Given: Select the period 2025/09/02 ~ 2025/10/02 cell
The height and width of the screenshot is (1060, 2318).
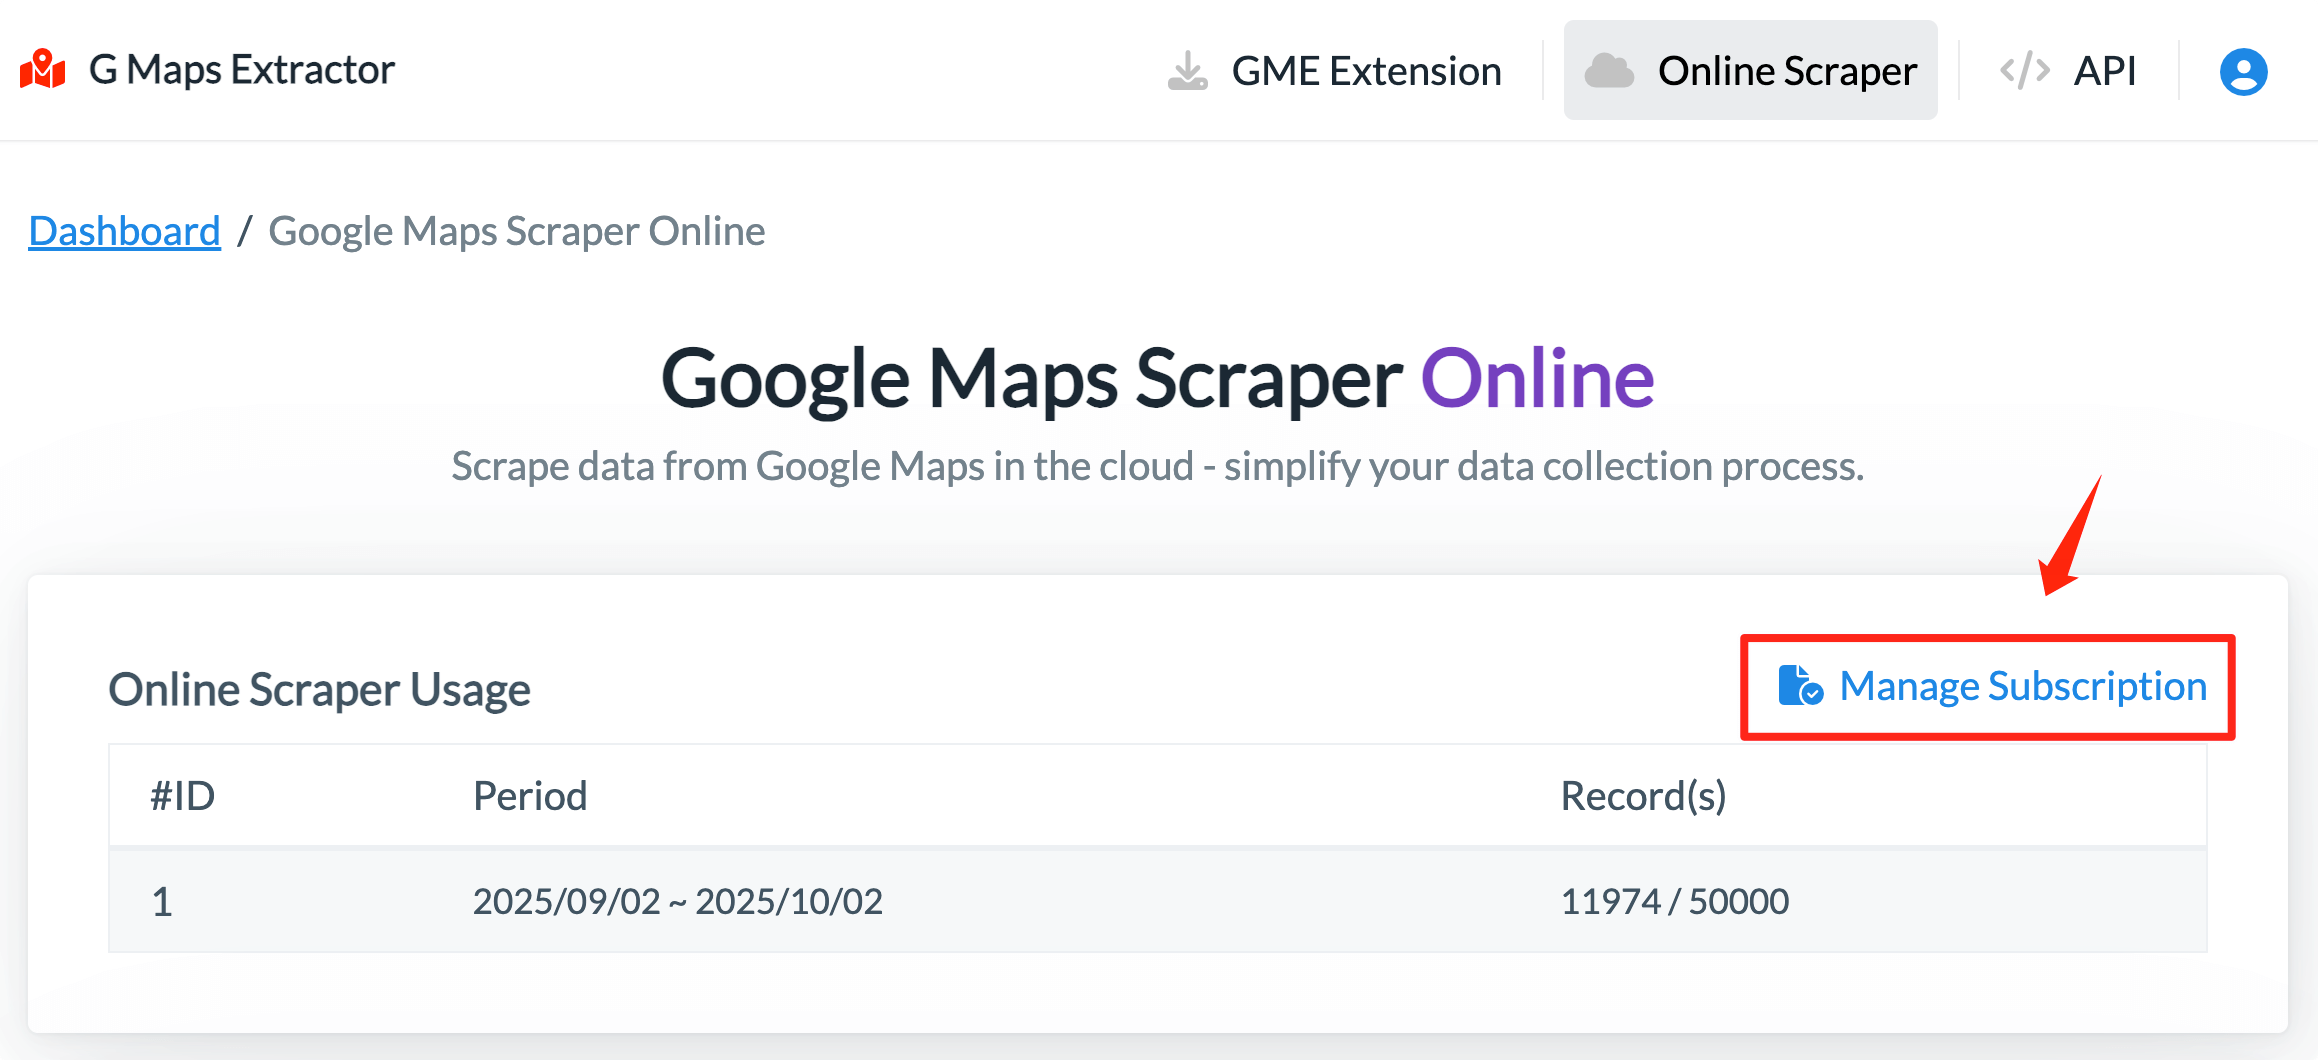Looking at the screenshot, I should coord(678,901).
